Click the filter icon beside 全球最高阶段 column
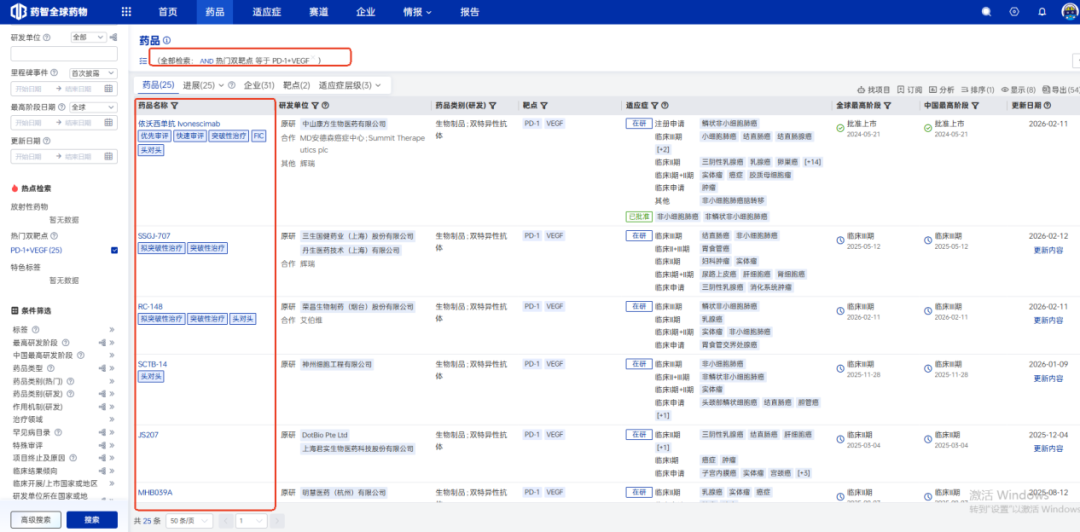The width and height of the screenshot is (1080, 532). (888, 105)
